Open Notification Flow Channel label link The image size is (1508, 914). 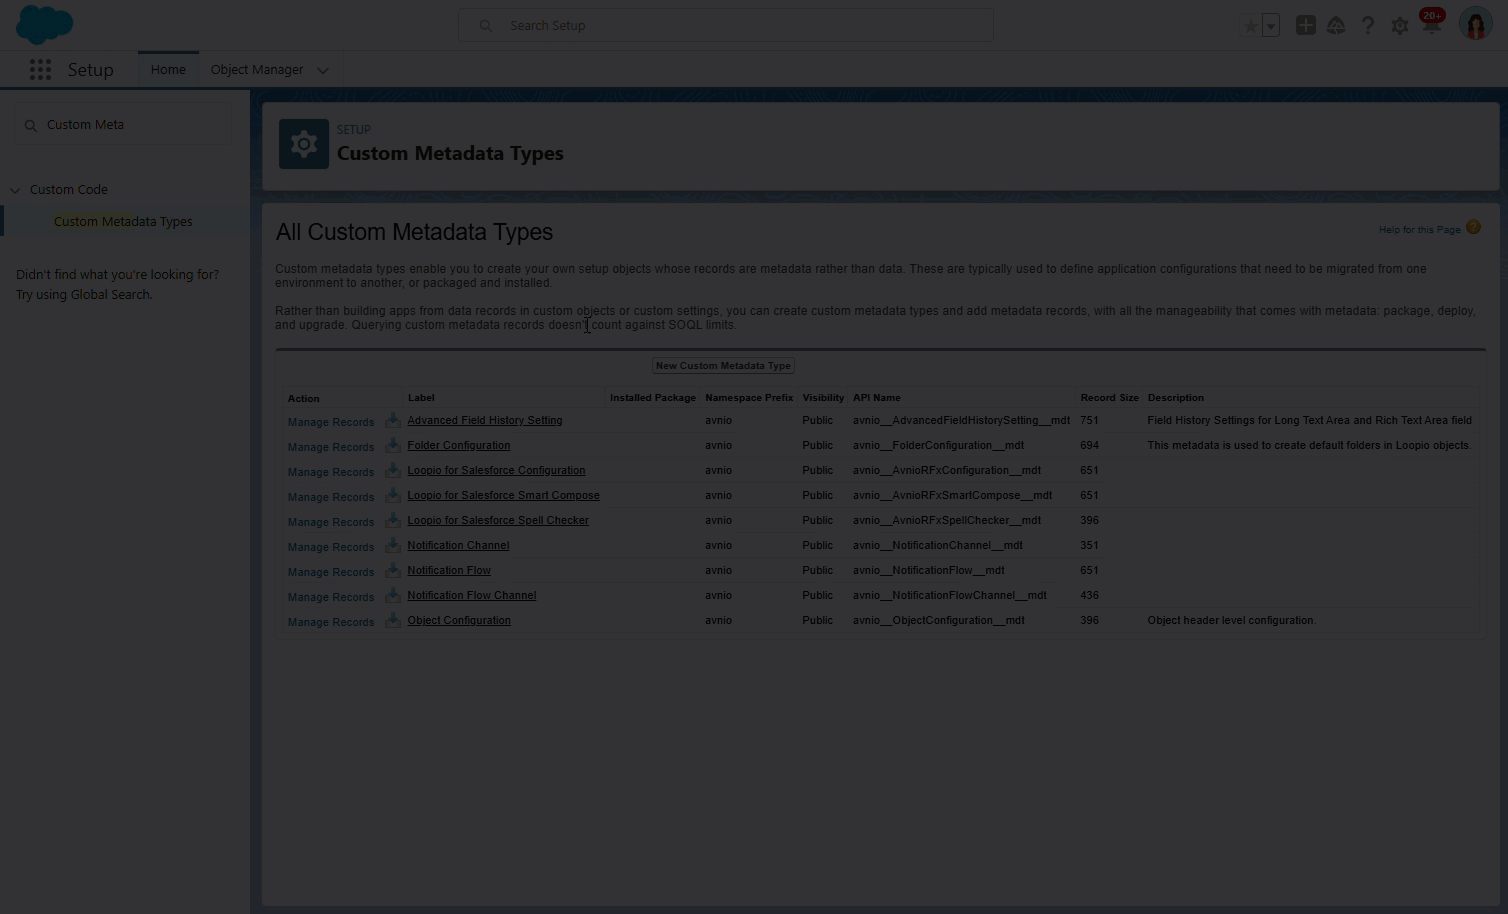[472, 596]
